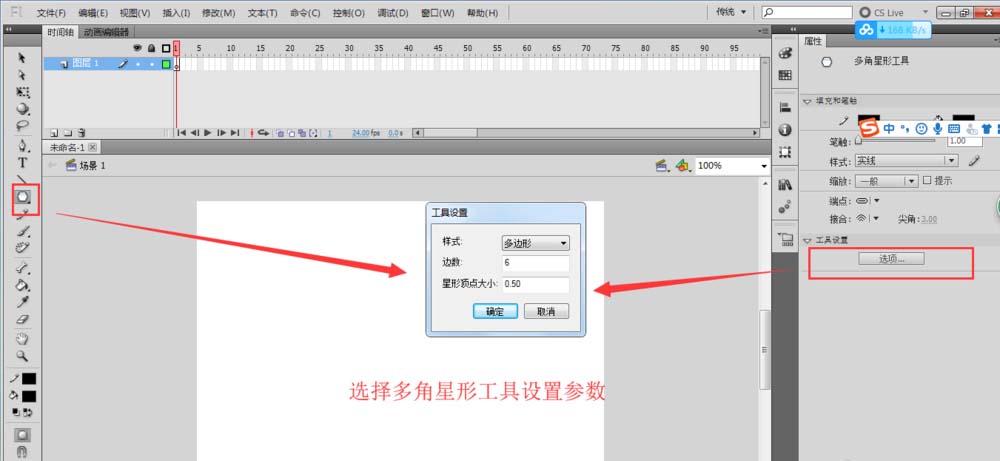Open the 样式 stroke style dropdown
The image size is (1000, 461).
pos(906,161)
